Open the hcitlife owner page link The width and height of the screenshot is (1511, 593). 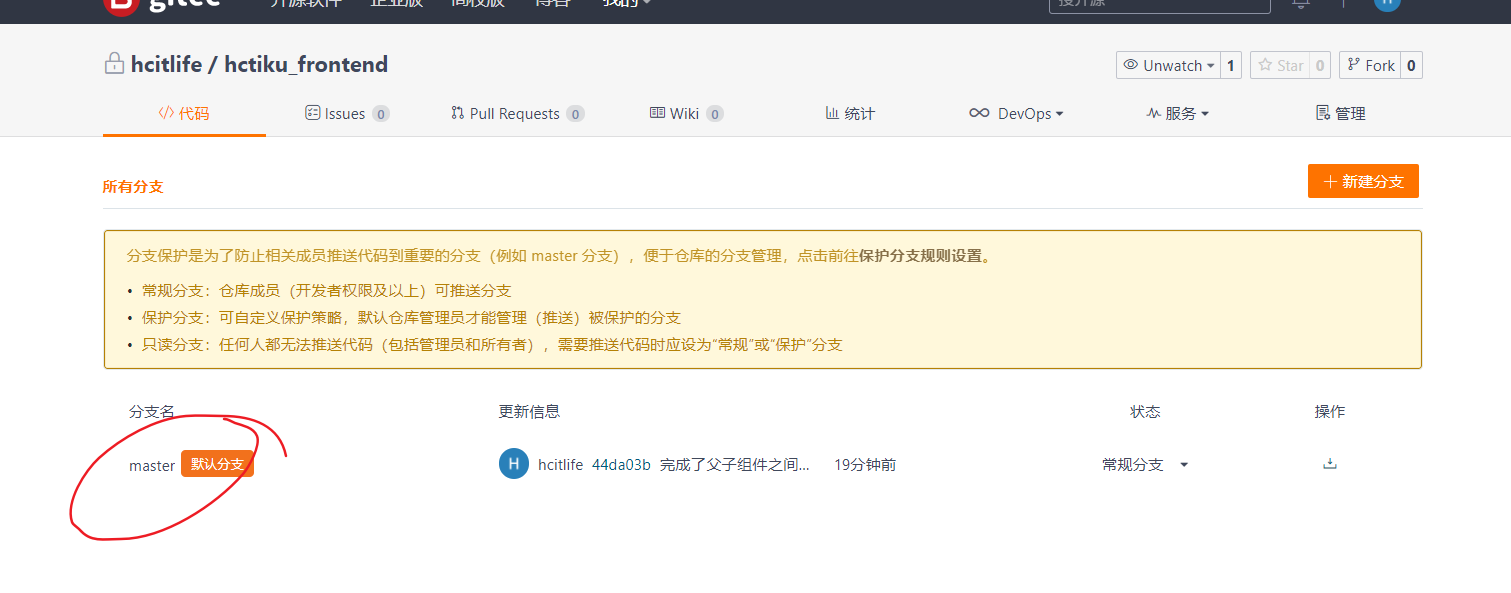[x=167, y=64]
